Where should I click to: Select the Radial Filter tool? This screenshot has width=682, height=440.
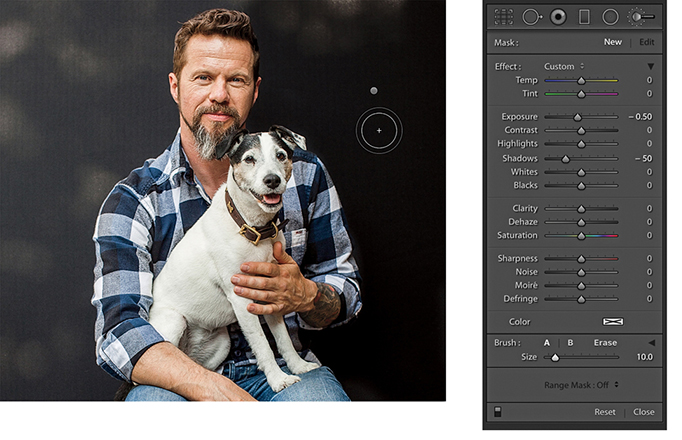610,17
